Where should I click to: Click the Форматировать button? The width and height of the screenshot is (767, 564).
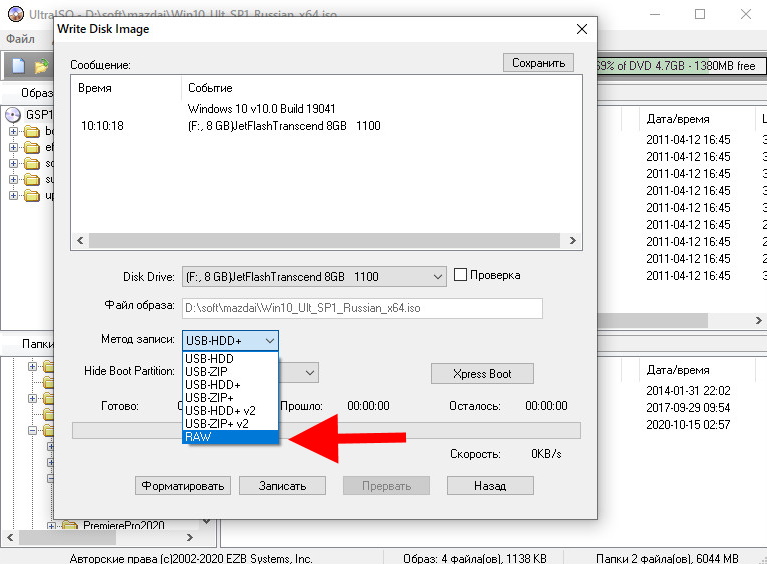click(182, 486)
